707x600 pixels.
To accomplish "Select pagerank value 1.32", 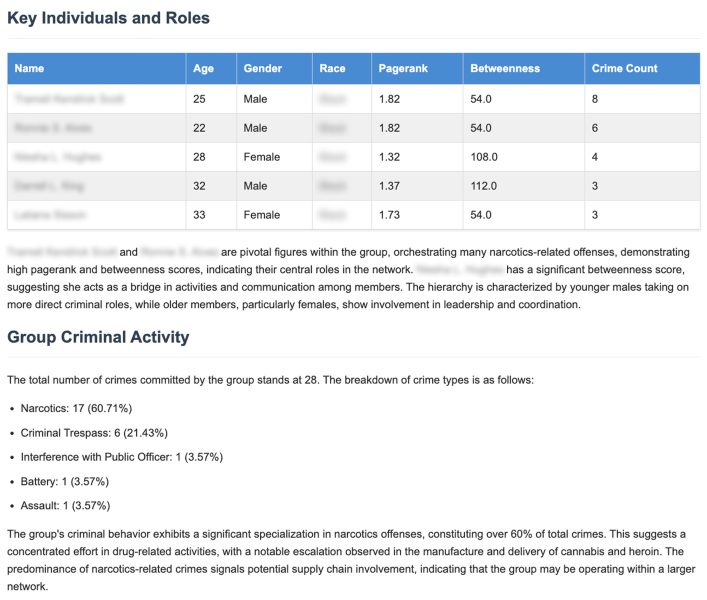I will [x=389, y=157].
